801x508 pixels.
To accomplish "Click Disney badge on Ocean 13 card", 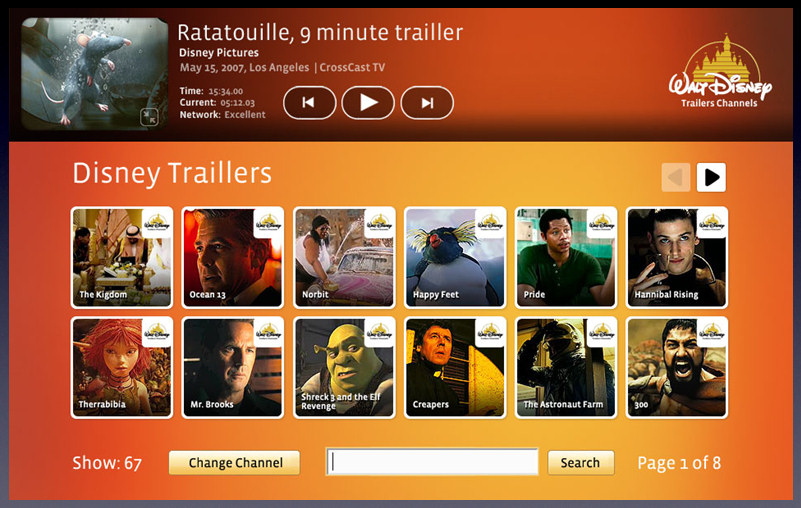I will (x=268, y=223).
